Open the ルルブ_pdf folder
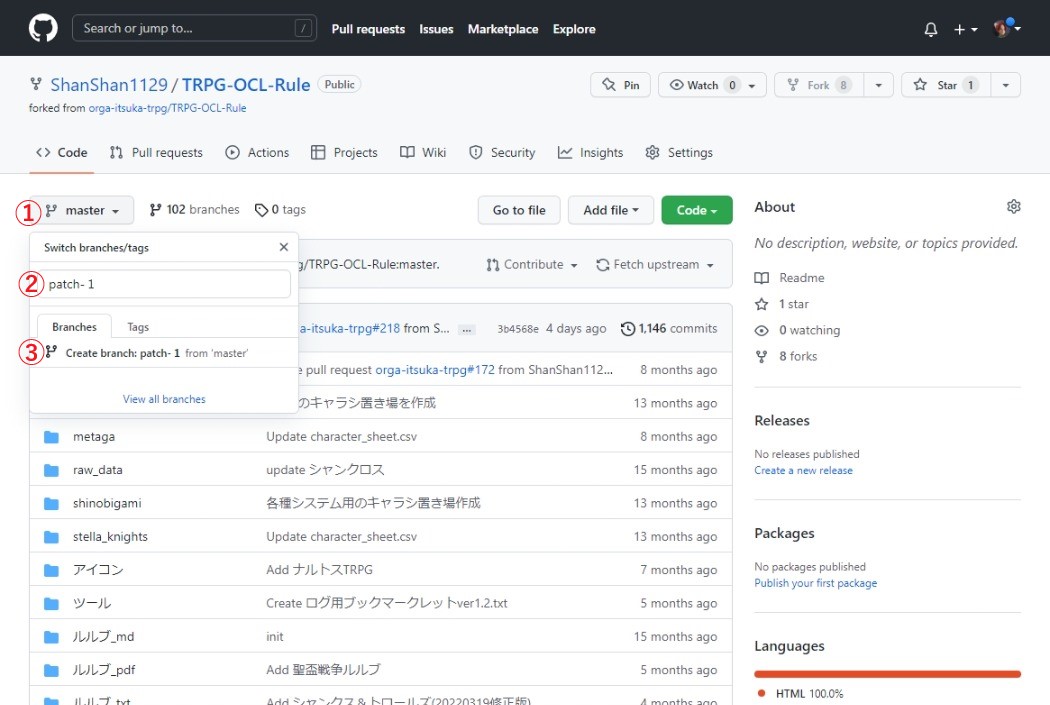Viewport: 1050px width, 705px height. coord(104,670)
